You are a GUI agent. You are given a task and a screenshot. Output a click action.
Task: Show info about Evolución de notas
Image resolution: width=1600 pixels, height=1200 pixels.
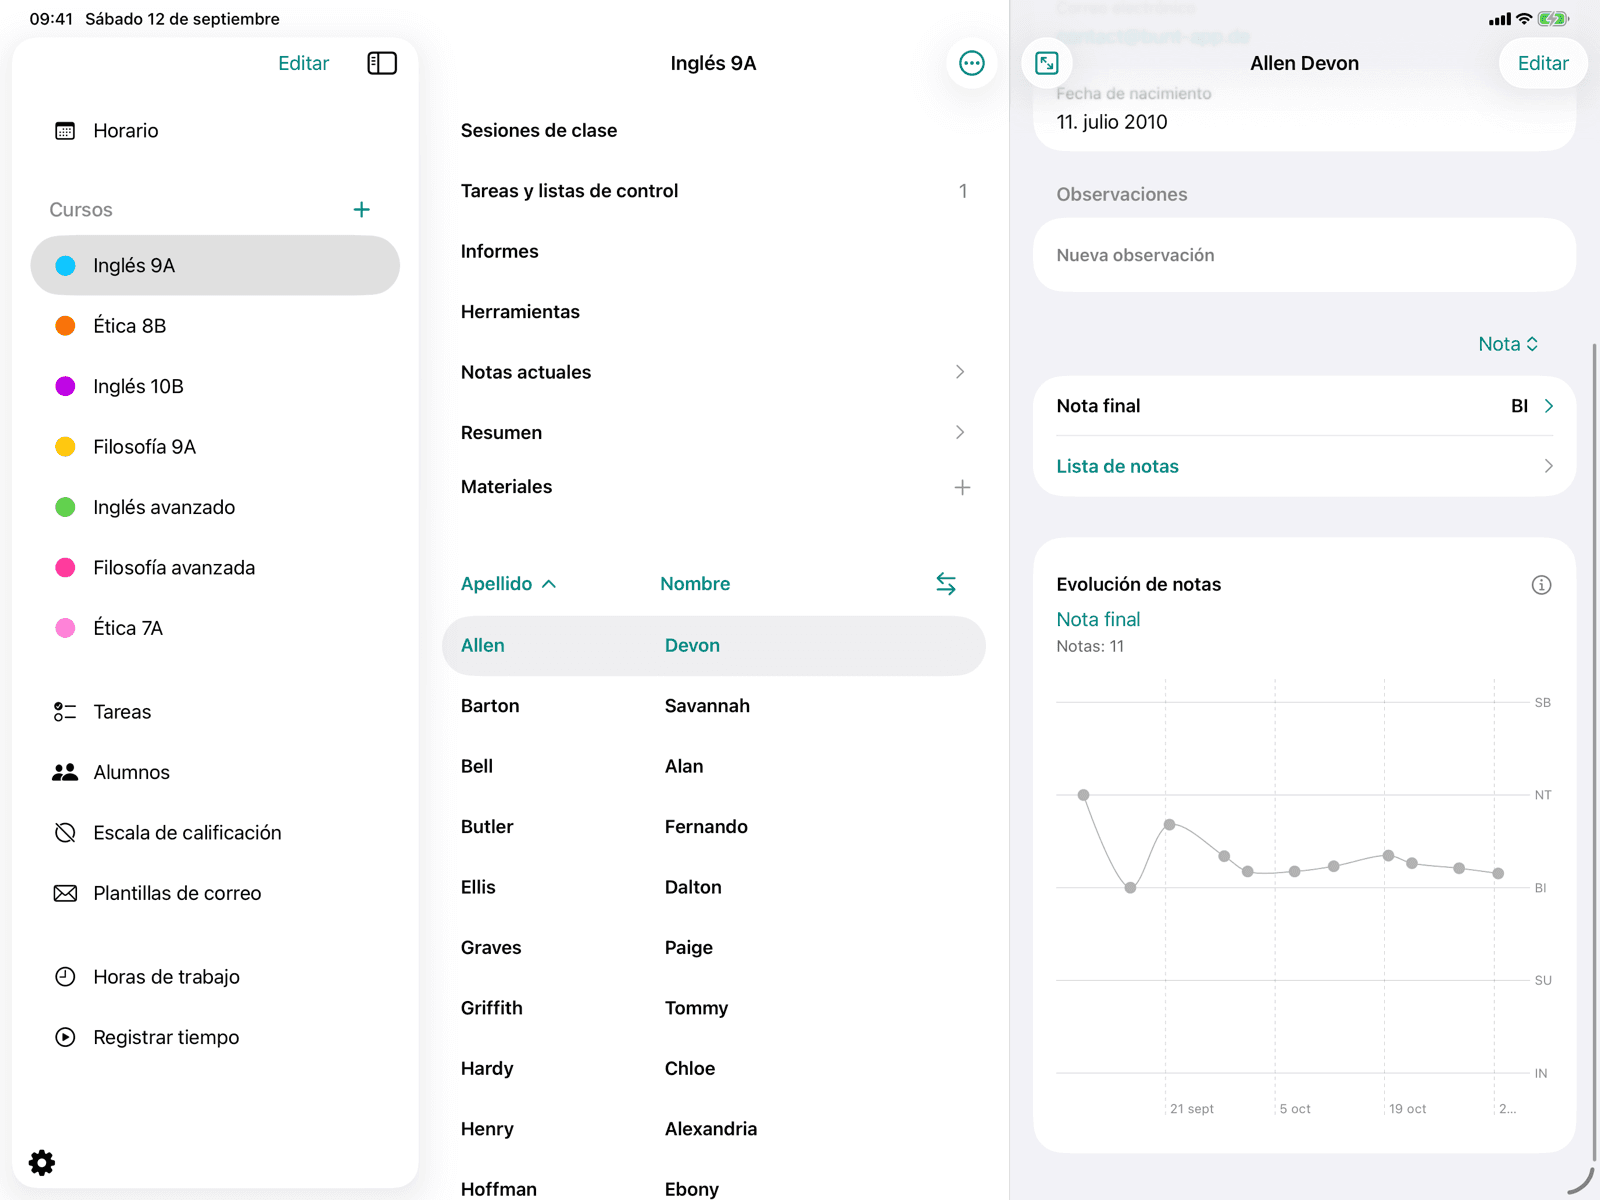[x=1541, y=585]
